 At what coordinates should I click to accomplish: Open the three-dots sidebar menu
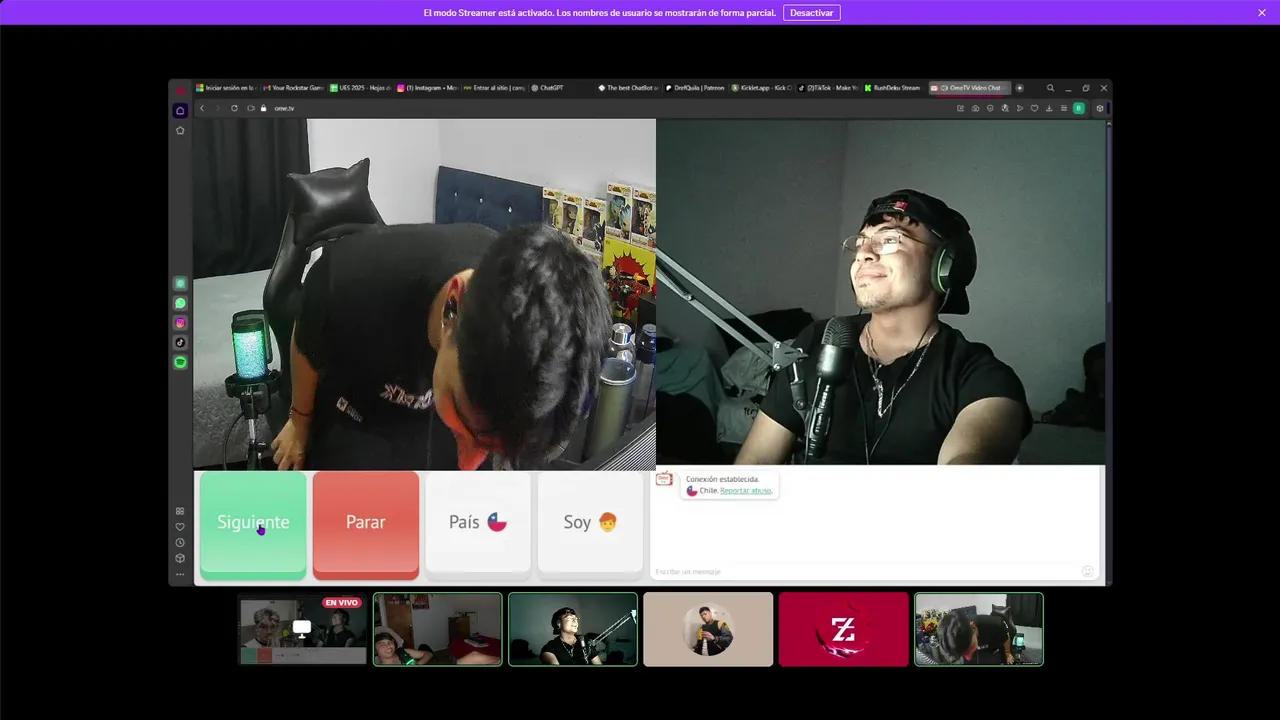tap(180, 574)
